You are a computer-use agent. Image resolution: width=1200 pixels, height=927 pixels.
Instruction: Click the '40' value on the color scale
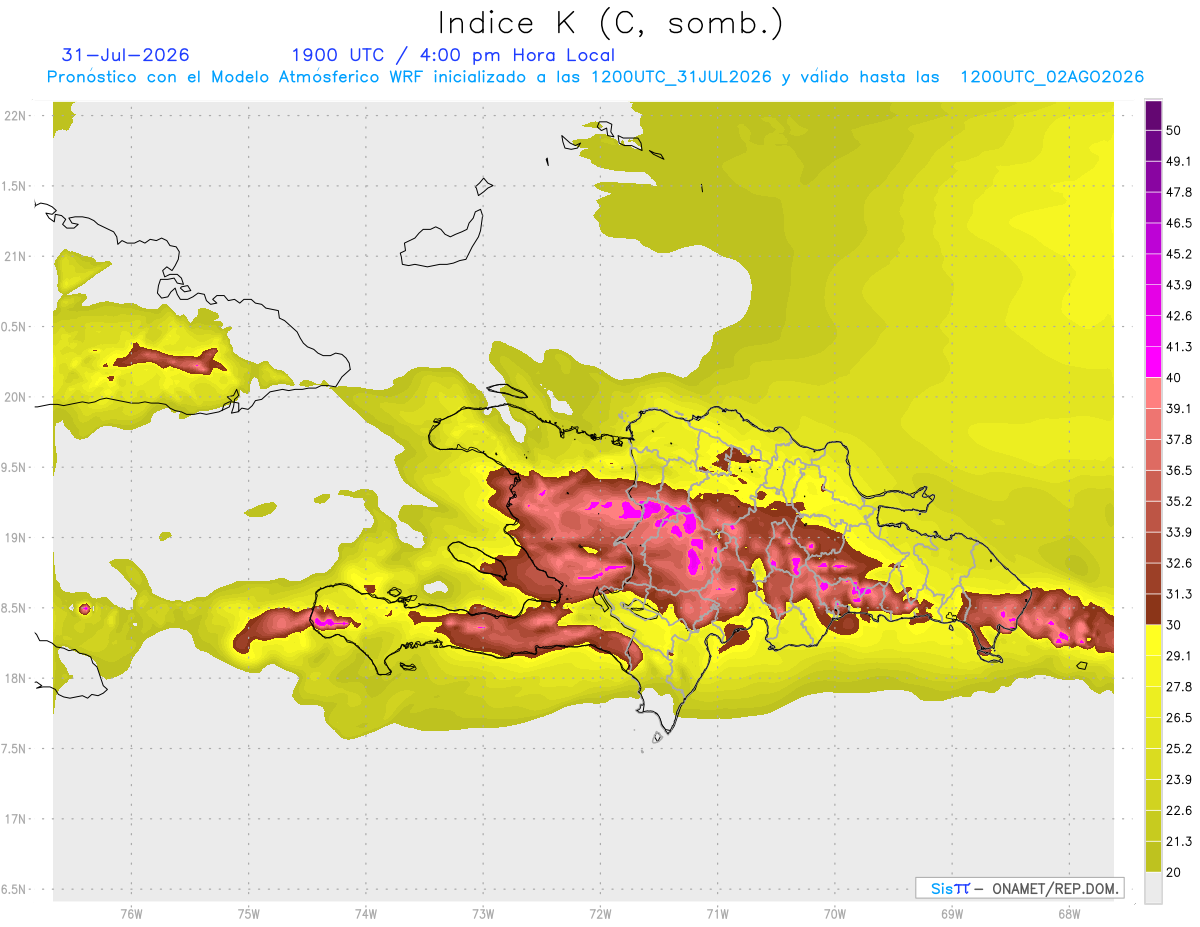coord(1175,378)
